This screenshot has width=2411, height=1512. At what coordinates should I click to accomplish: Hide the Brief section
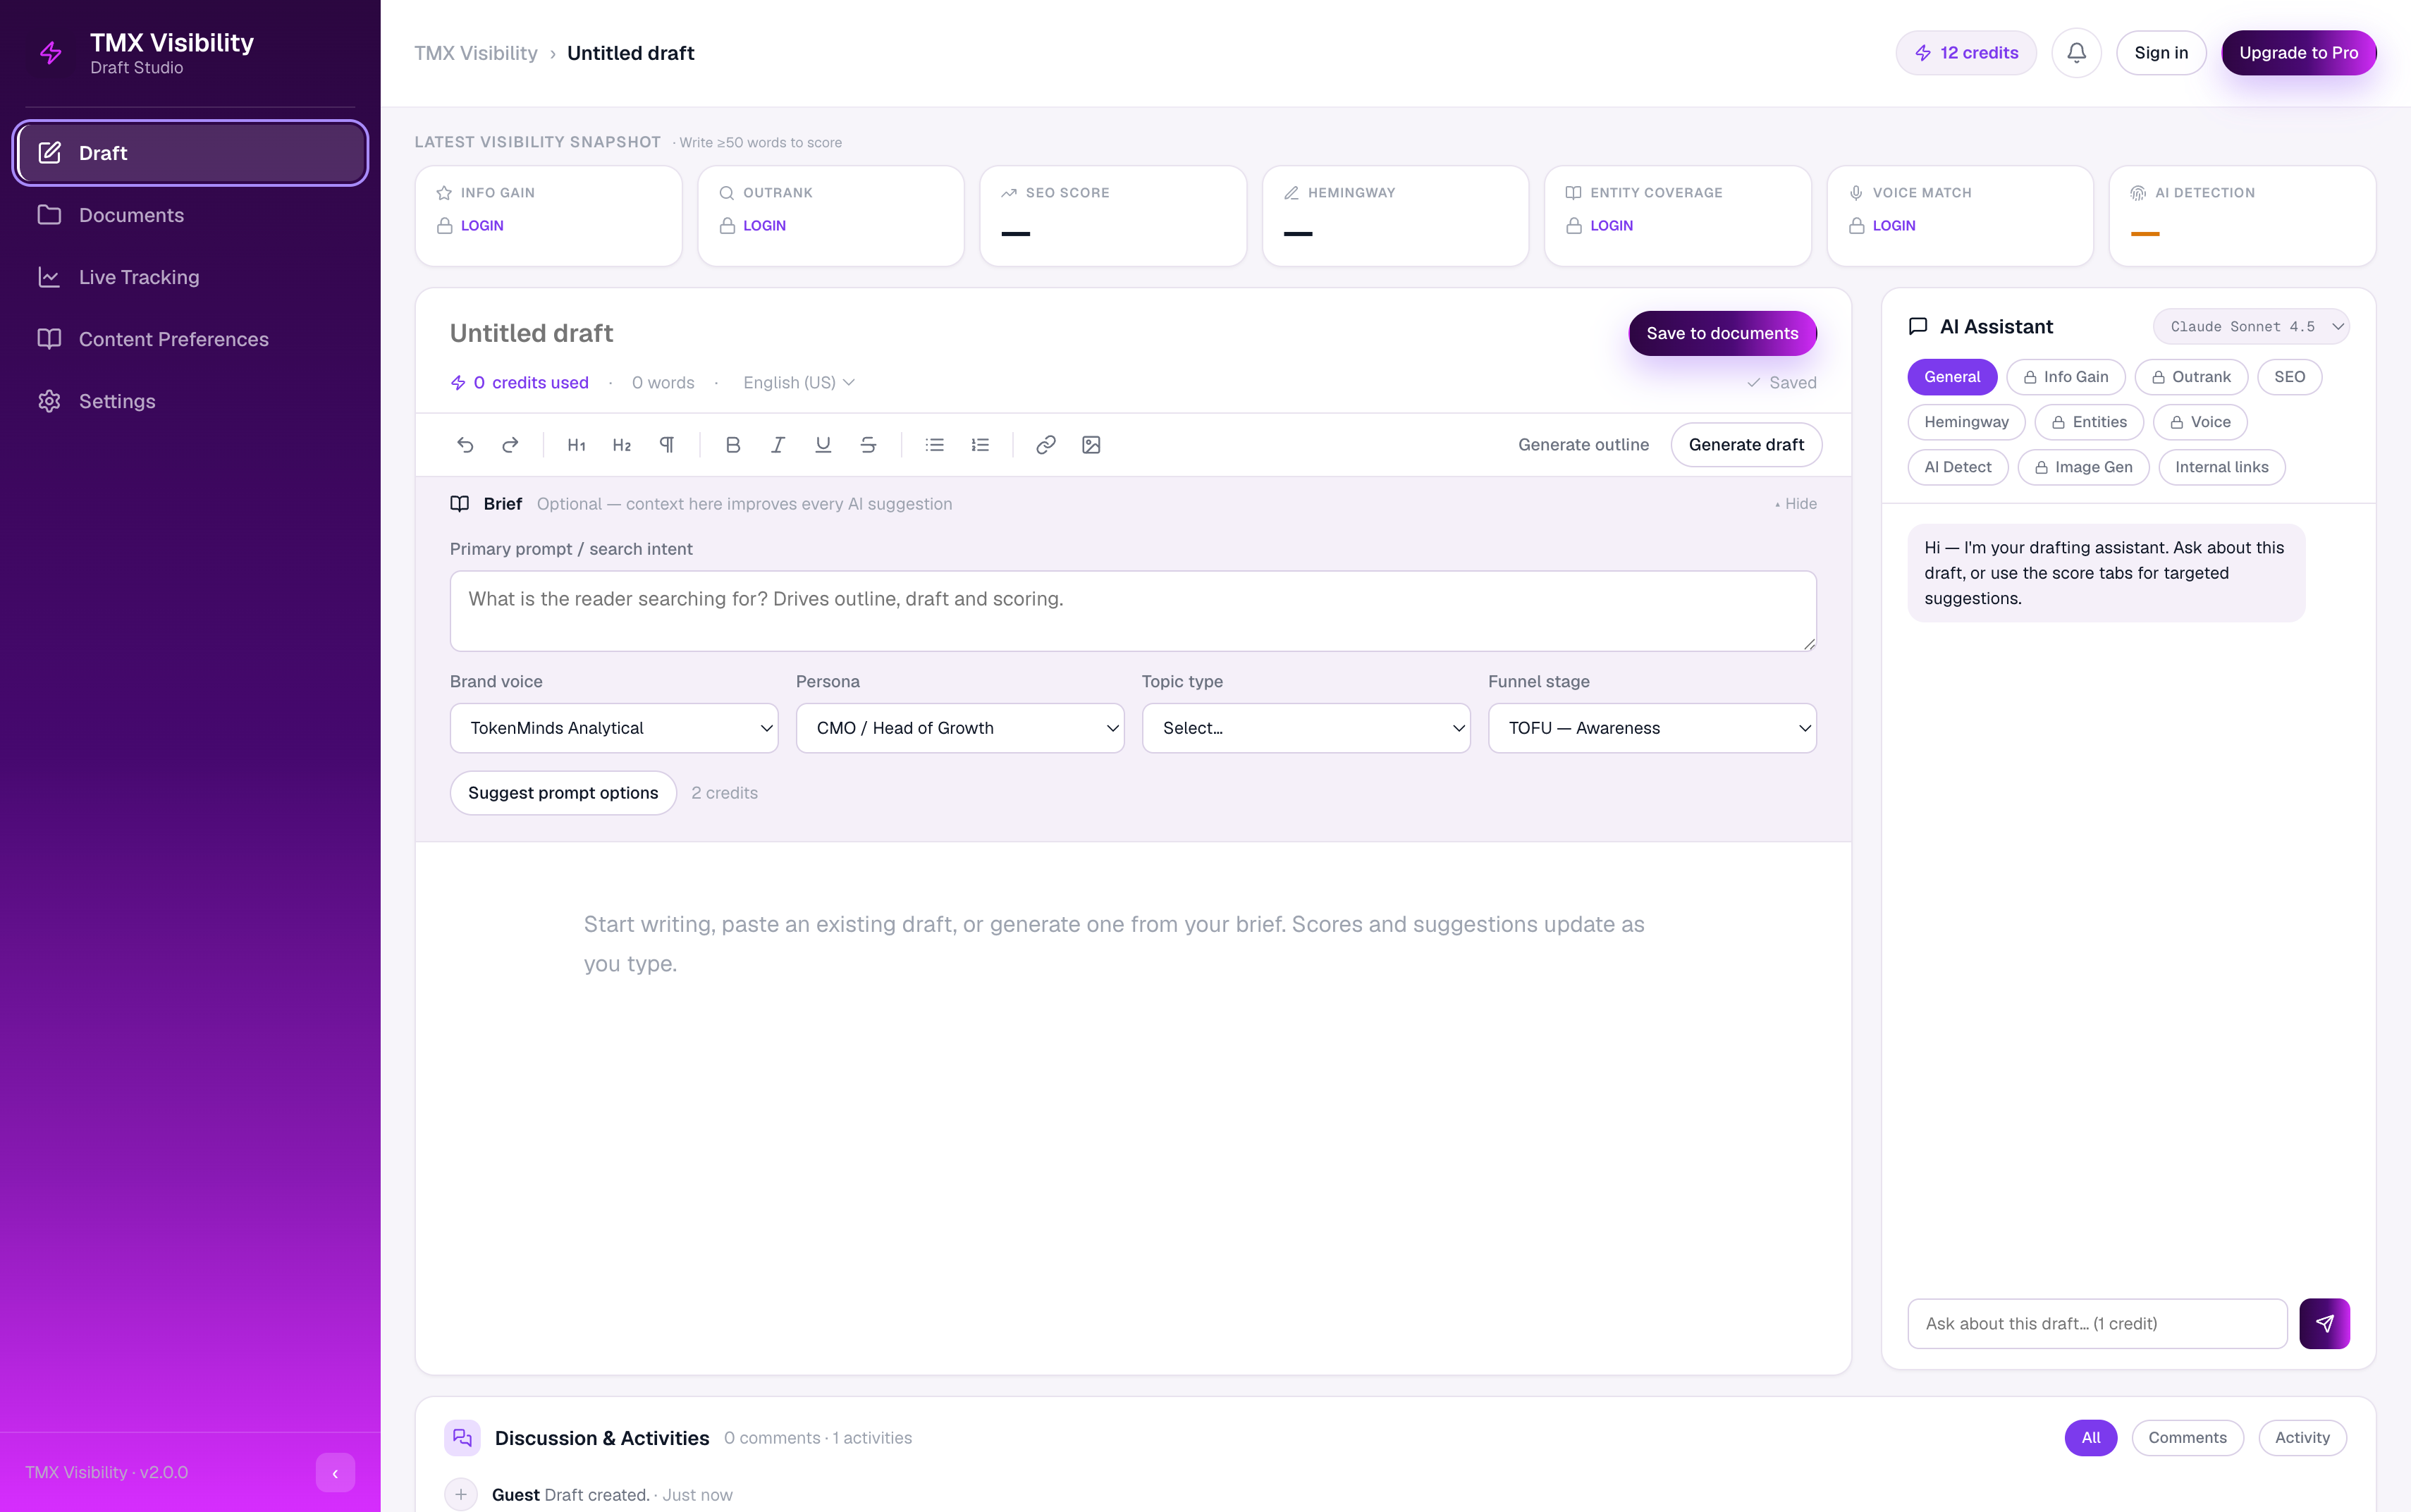click(1796, 504)
